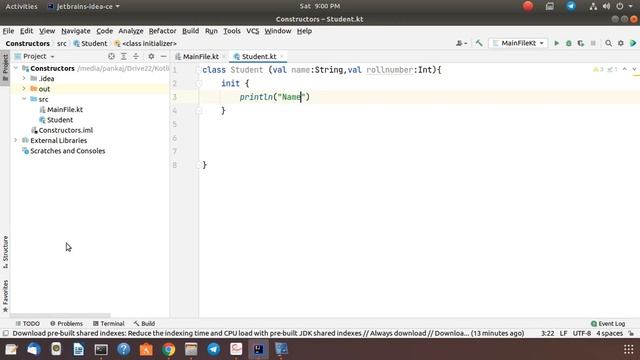Screen dimensions: 640x360
Task: Toggle the tool window bars icon in status bar
Action: (5, 333)
